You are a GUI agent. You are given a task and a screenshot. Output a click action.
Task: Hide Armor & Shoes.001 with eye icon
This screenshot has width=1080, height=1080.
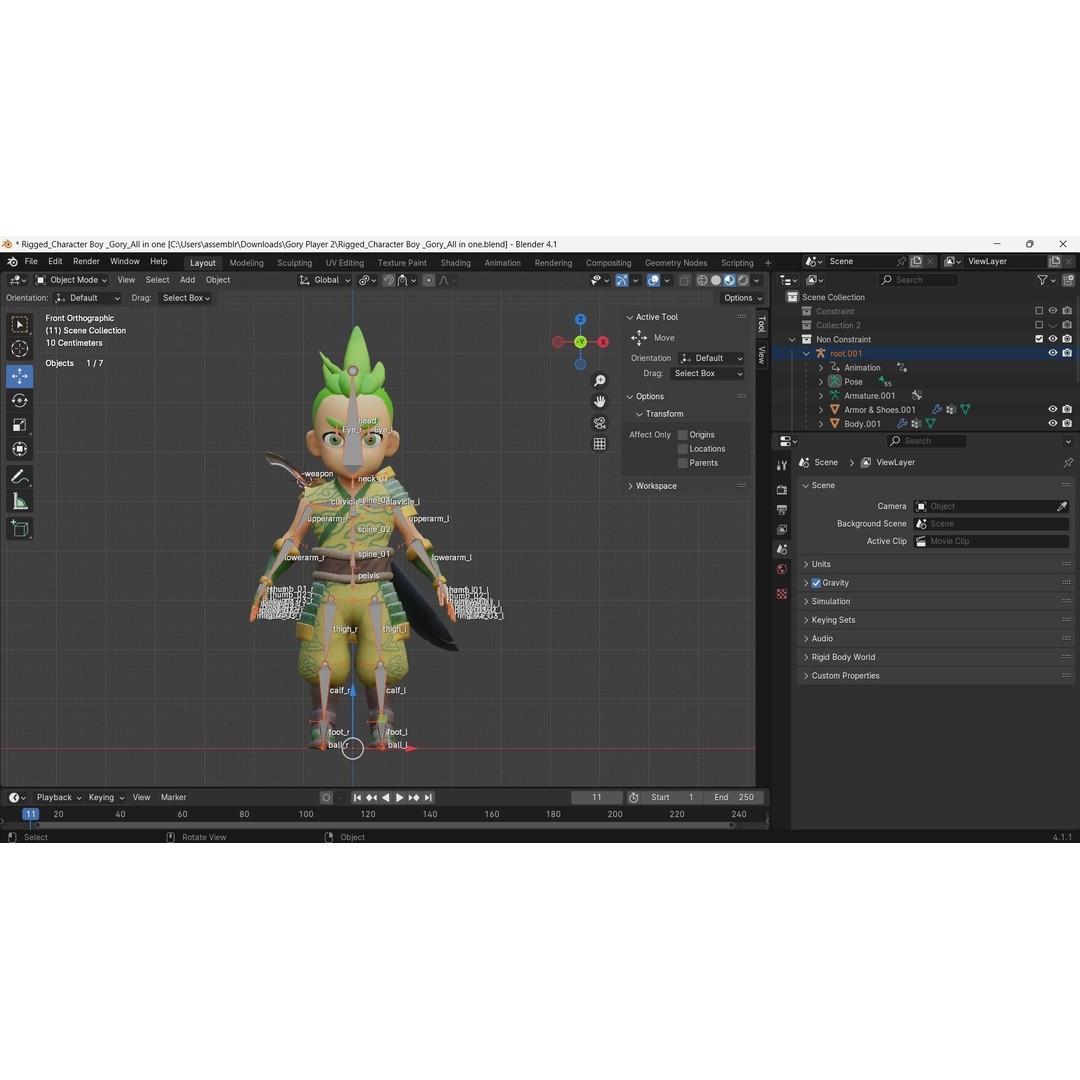click(1052, 410)
